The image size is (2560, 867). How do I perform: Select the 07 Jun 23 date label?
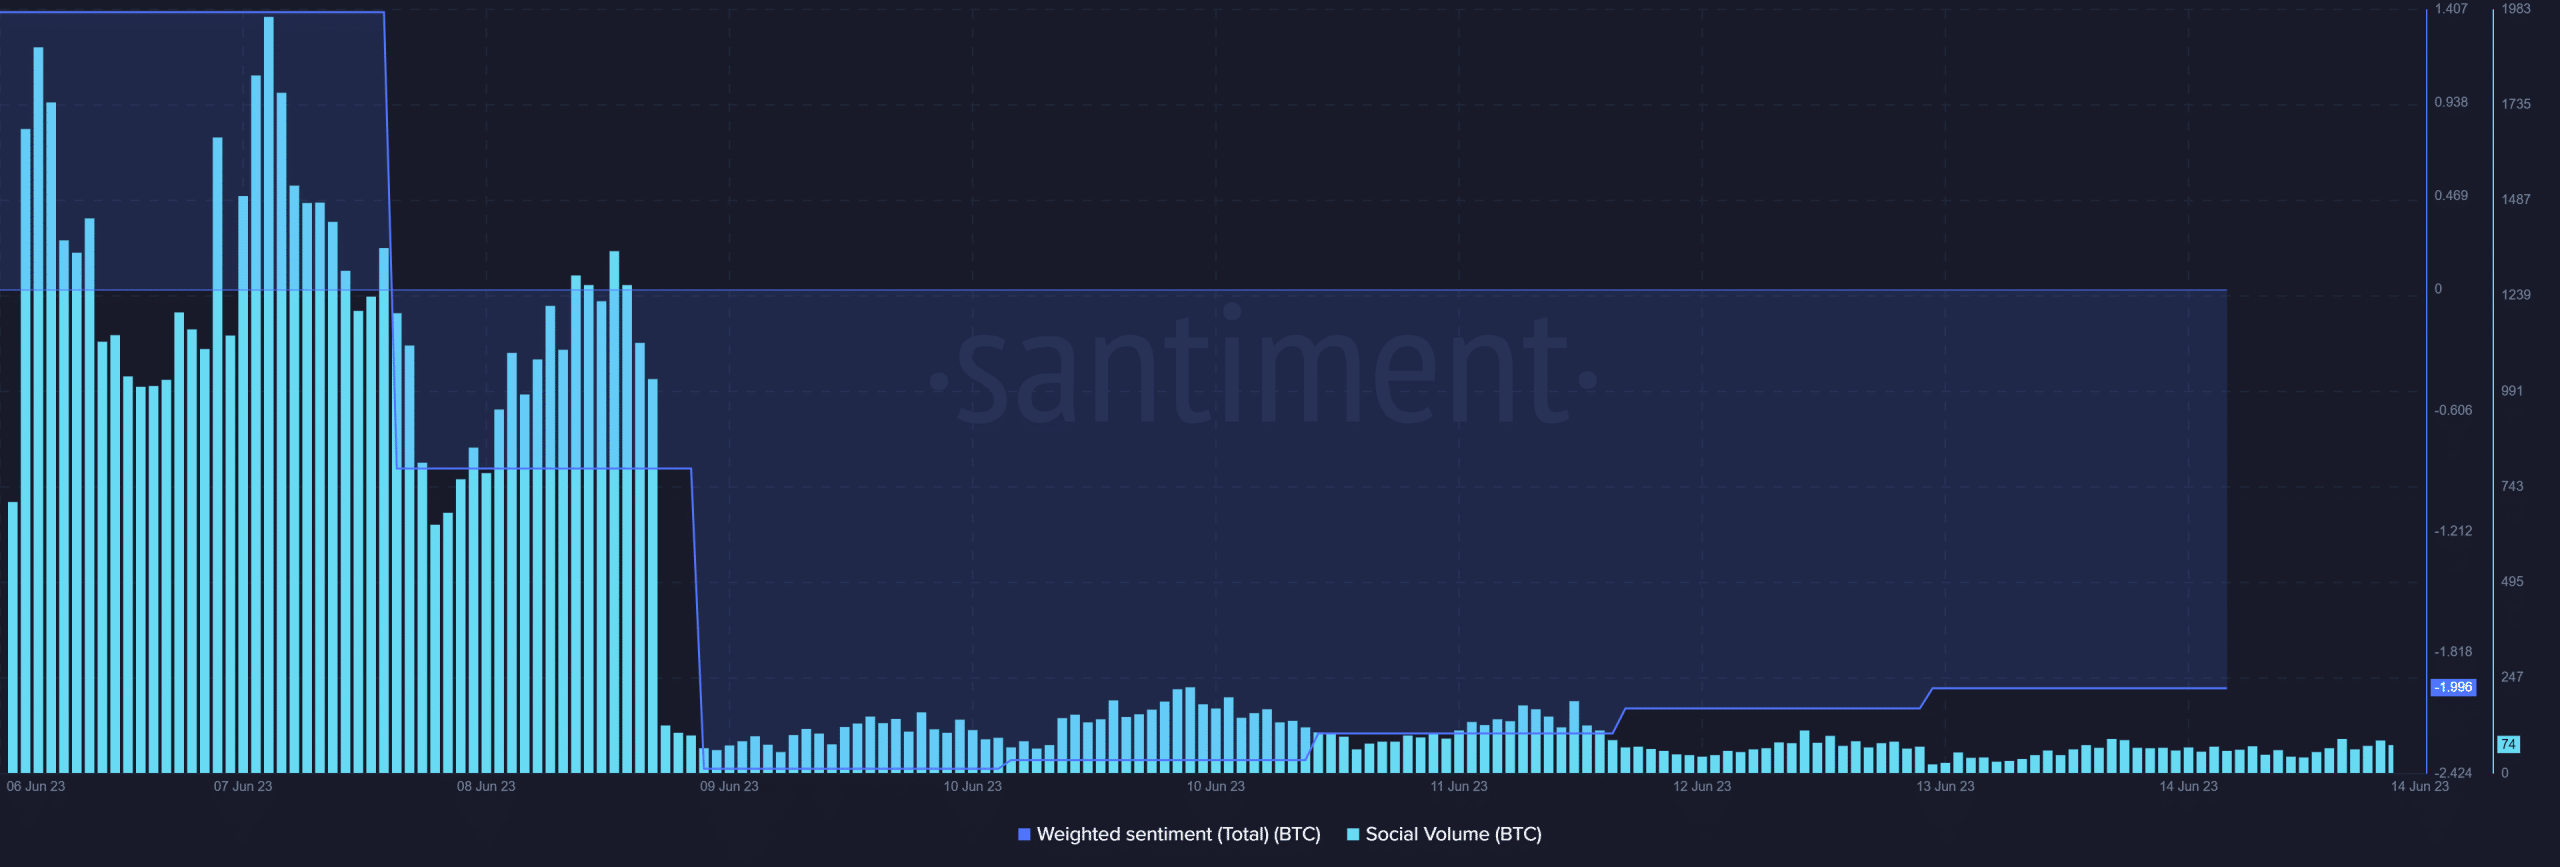click(x=243, y=786)
